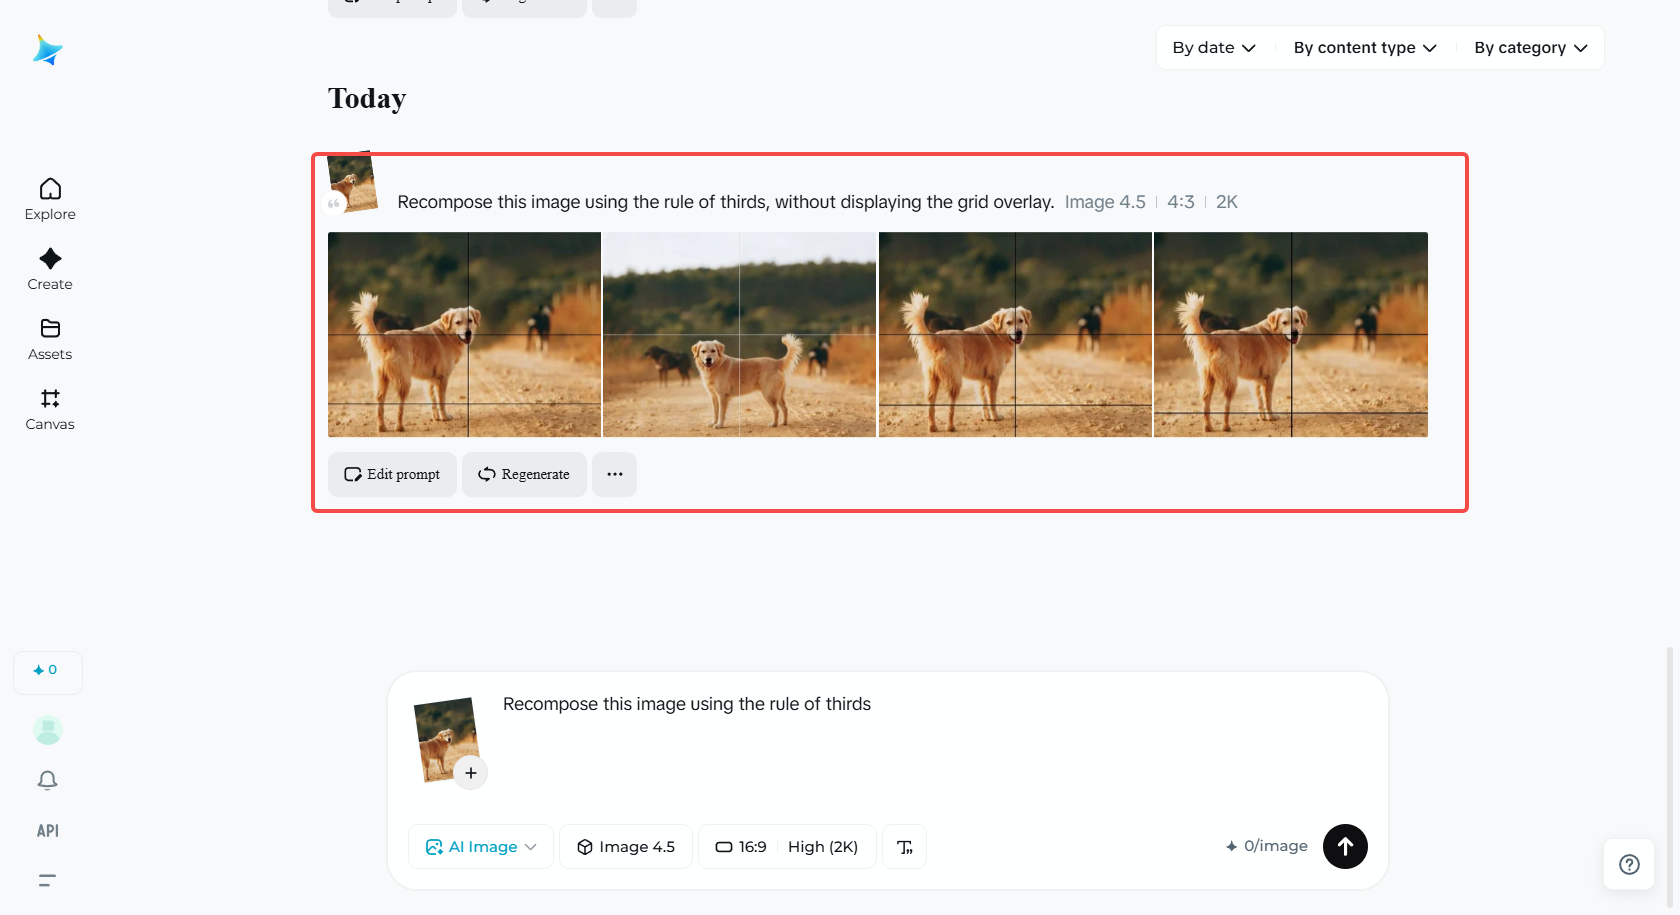The image size is (1680, 915).
Task: Open the API section in the sidebar
Action: (46, 830)
